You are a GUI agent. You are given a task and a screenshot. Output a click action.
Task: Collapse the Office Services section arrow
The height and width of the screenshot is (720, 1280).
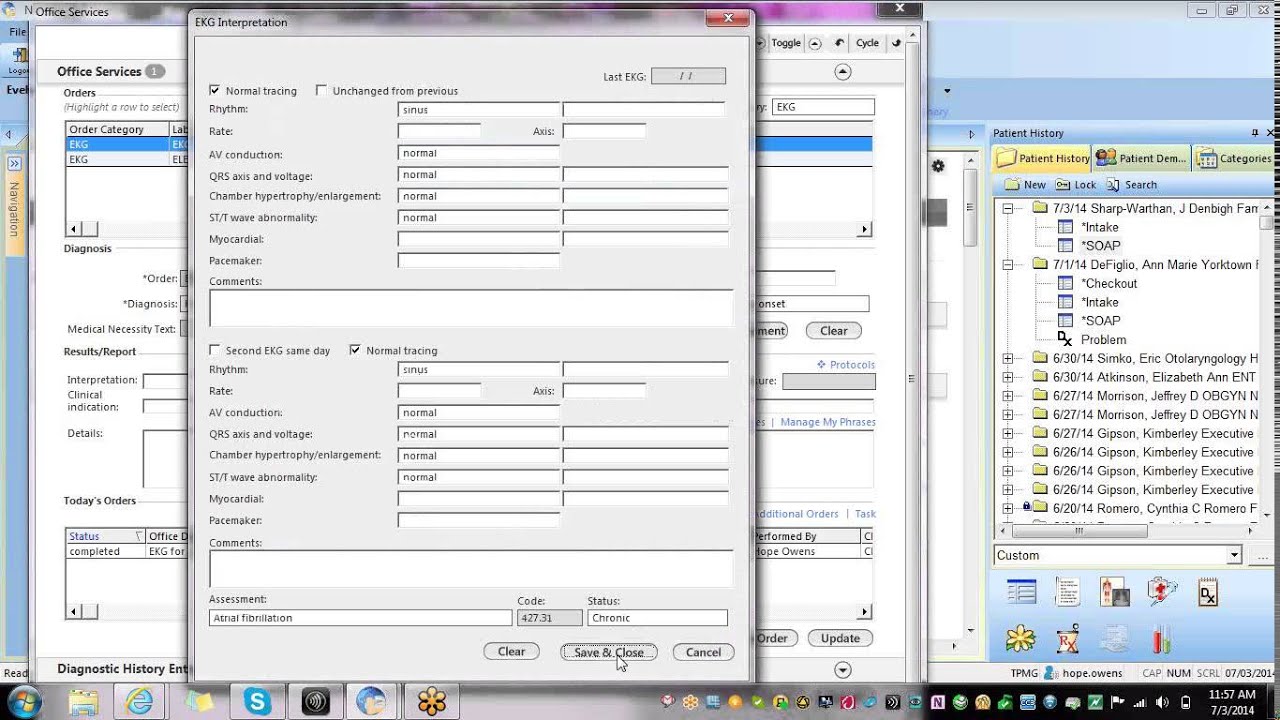[842, 72]
